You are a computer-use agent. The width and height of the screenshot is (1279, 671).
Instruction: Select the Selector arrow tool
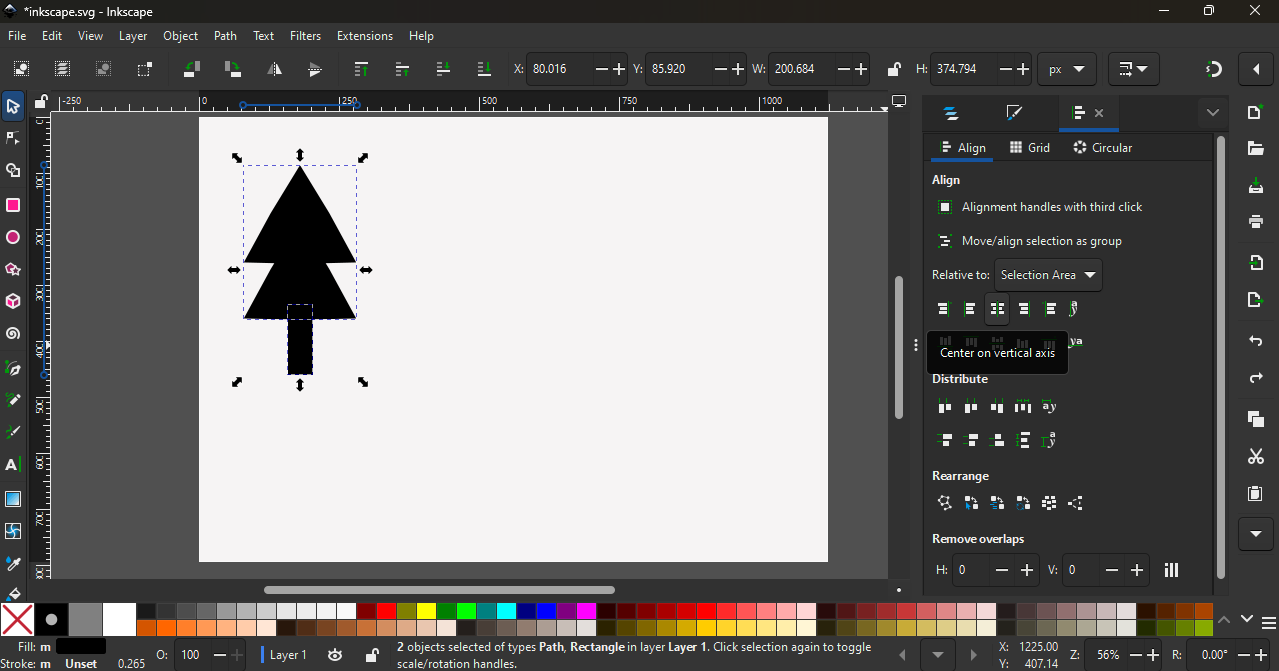13,106
